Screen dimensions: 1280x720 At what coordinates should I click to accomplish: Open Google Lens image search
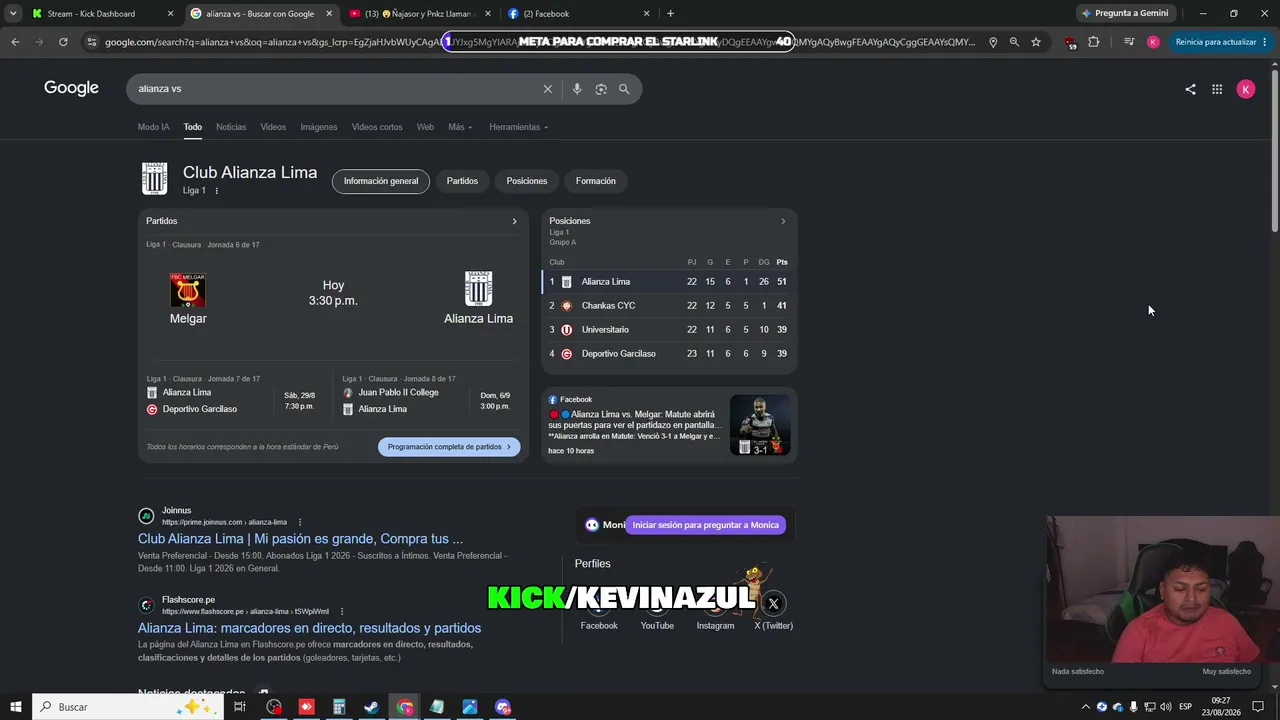click(x=601, y=89)
